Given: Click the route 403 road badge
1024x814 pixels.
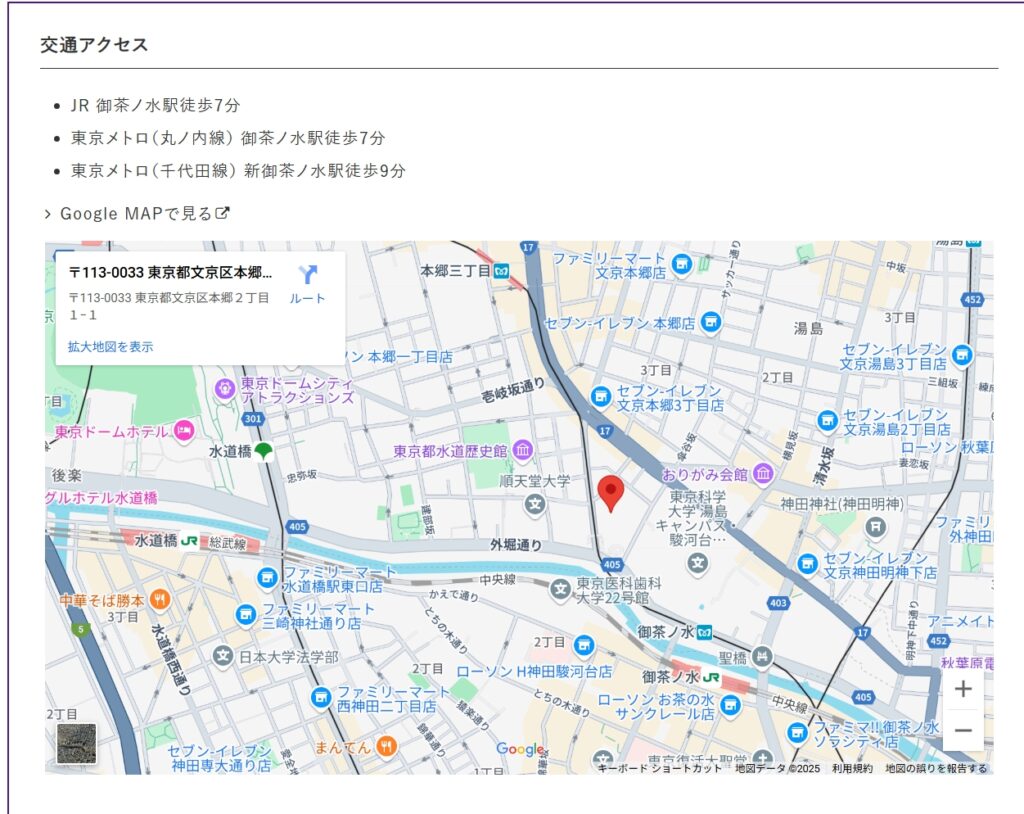Looking at the screenshot, I should click(778, 603).
